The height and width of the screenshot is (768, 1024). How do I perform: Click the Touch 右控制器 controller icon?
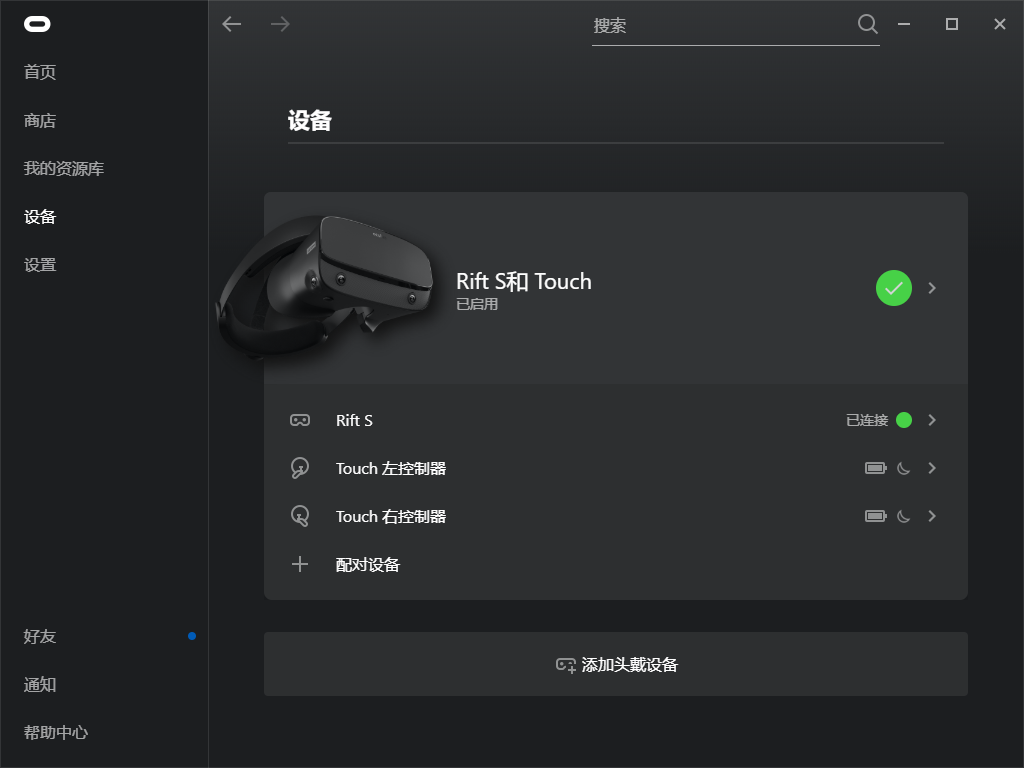(x=299, y=516)
